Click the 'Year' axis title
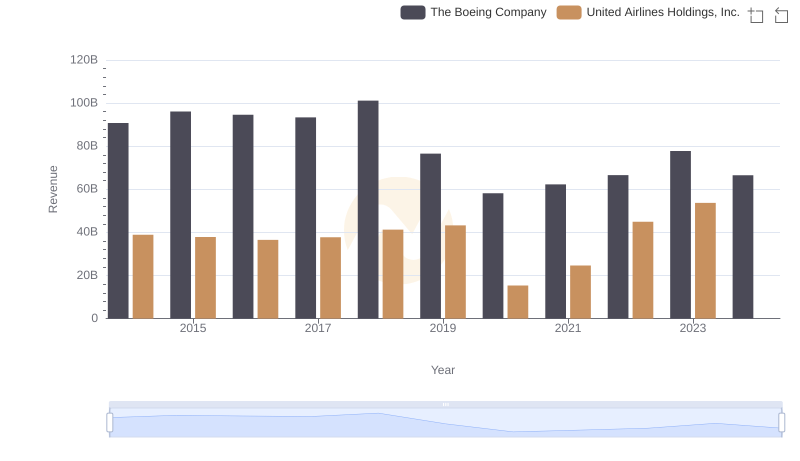 (443, 370)
